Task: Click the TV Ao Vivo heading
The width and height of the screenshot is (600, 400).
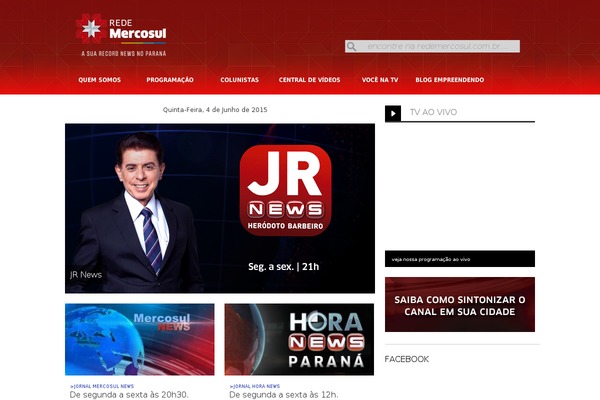Action: 433,112
